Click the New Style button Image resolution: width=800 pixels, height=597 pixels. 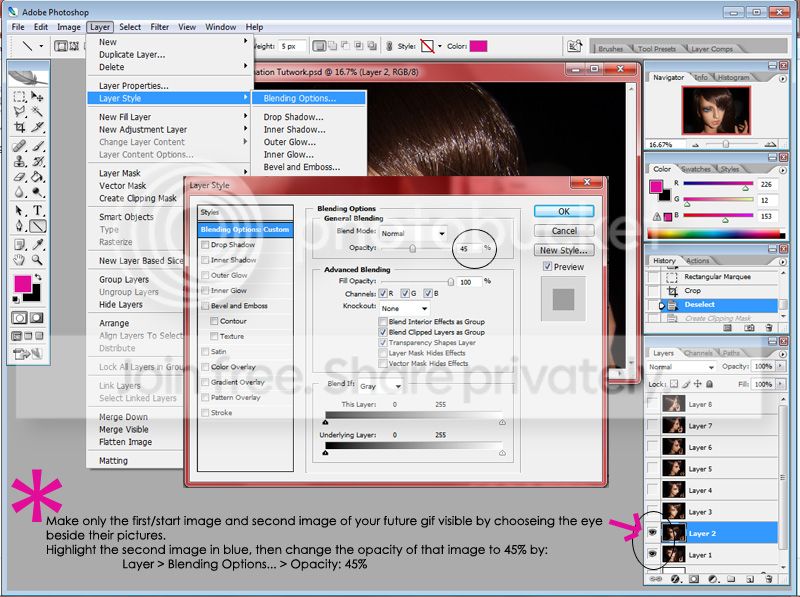[x=564, y=250]
